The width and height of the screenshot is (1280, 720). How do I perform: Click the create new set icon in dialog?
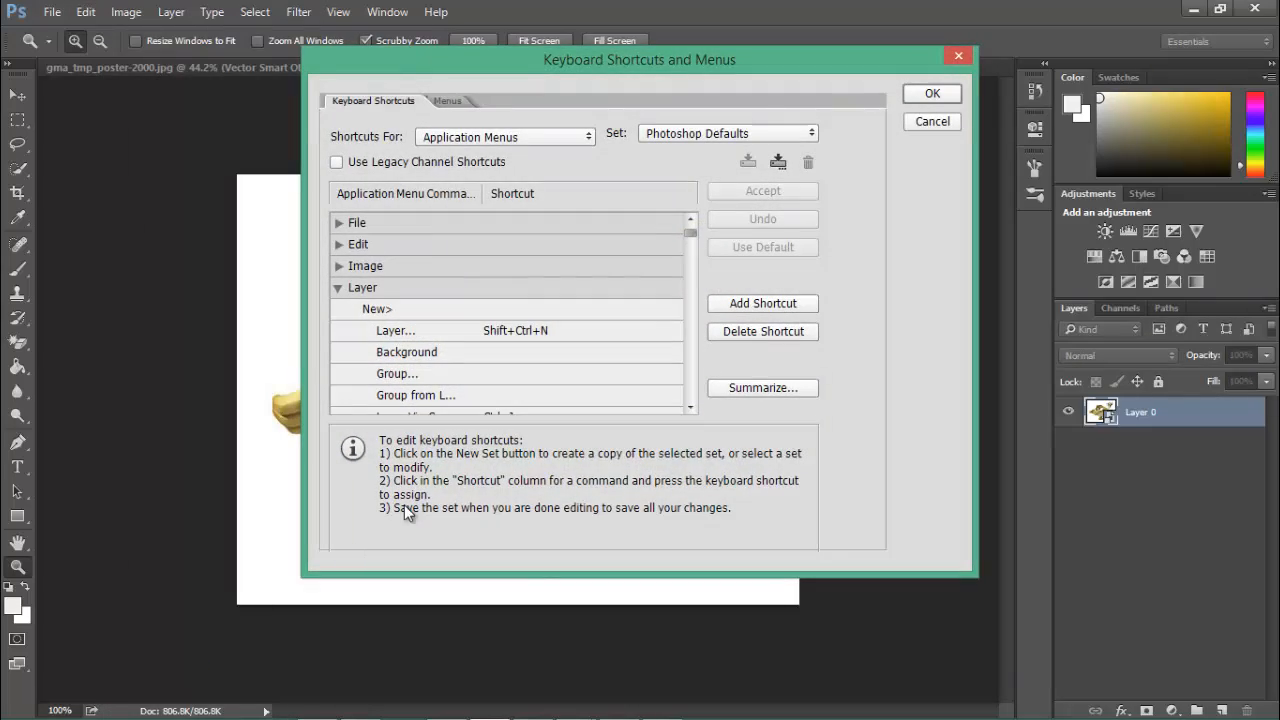coord(778,162)
